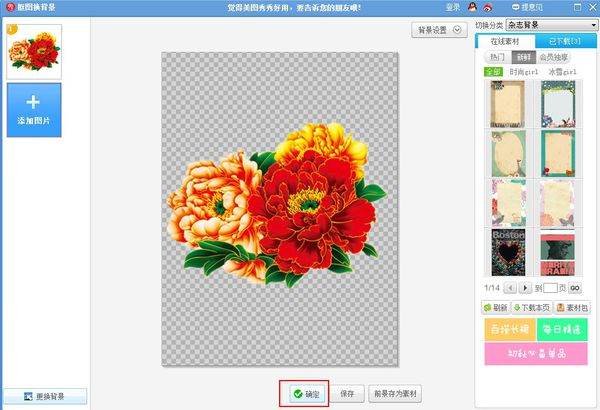Image resolution: width=600 pixels, height=410 pixels.
Task: Pick the teal bordered beige background thumbnail
Action: (558, 154)
